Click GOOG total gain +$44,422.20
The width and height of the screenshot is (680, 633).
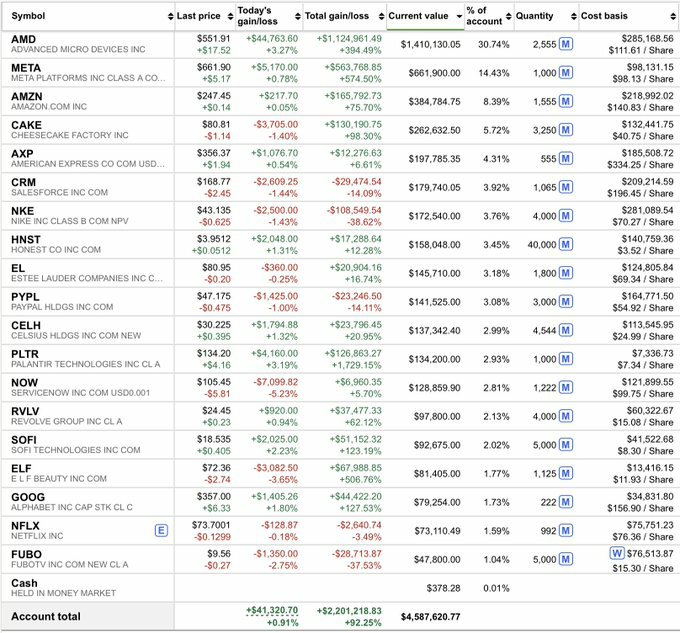click(356, 496)
